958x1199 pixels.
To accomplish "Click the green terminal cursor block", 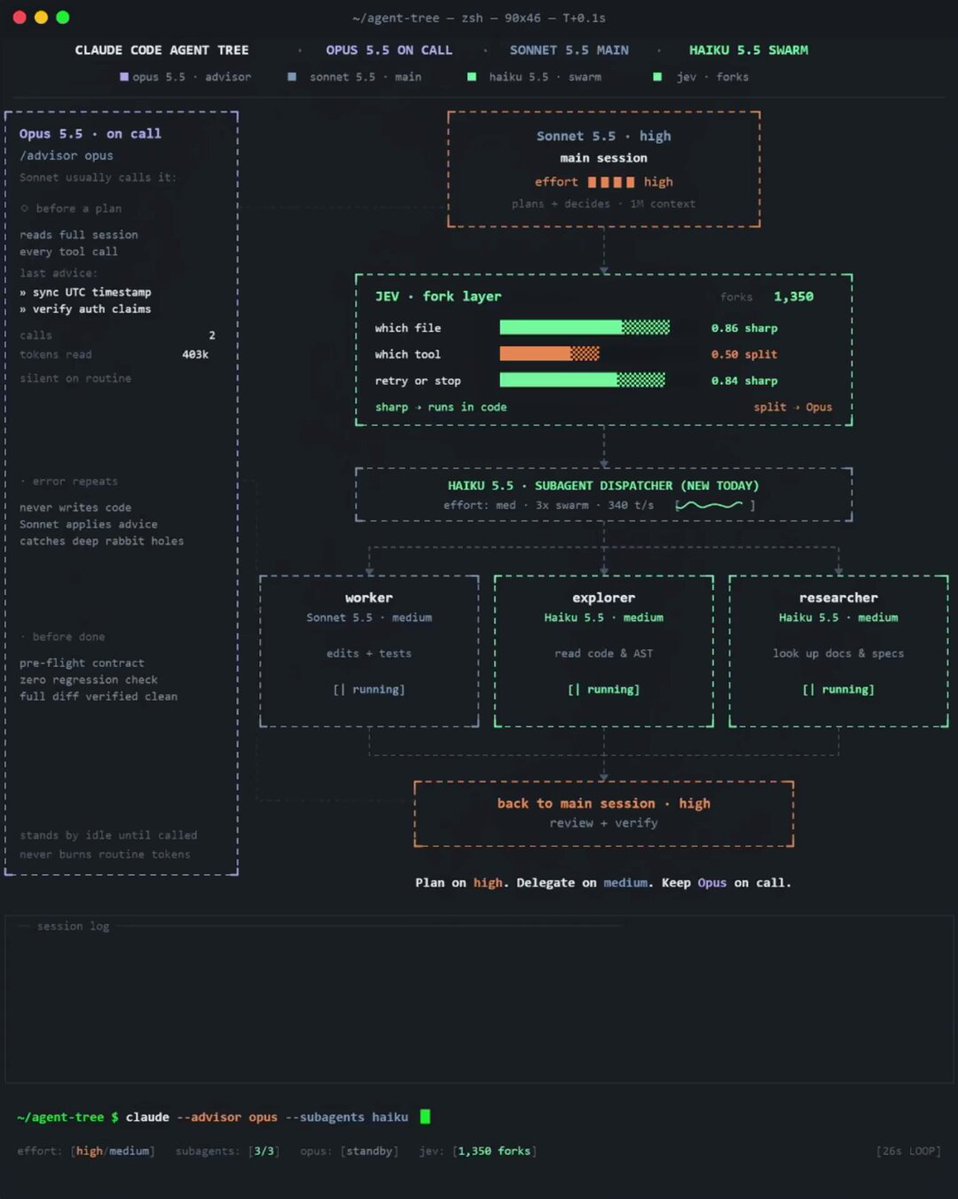I will click(x=425, y=1116).
